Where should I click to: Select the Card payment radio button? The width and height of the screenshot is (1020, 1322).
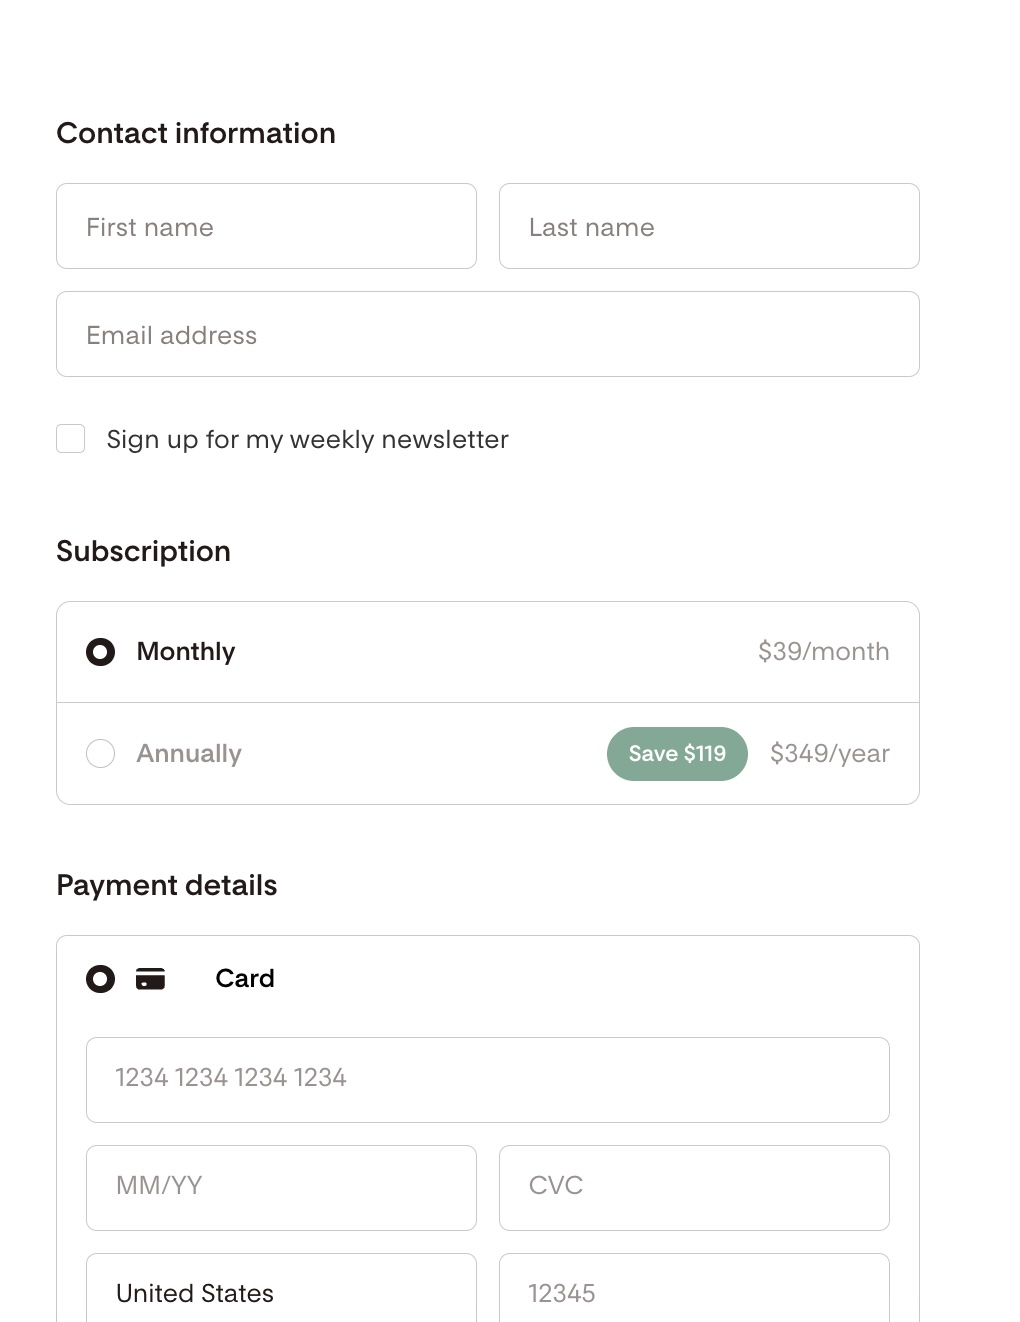pyautogui.click(x=100, y=979)
